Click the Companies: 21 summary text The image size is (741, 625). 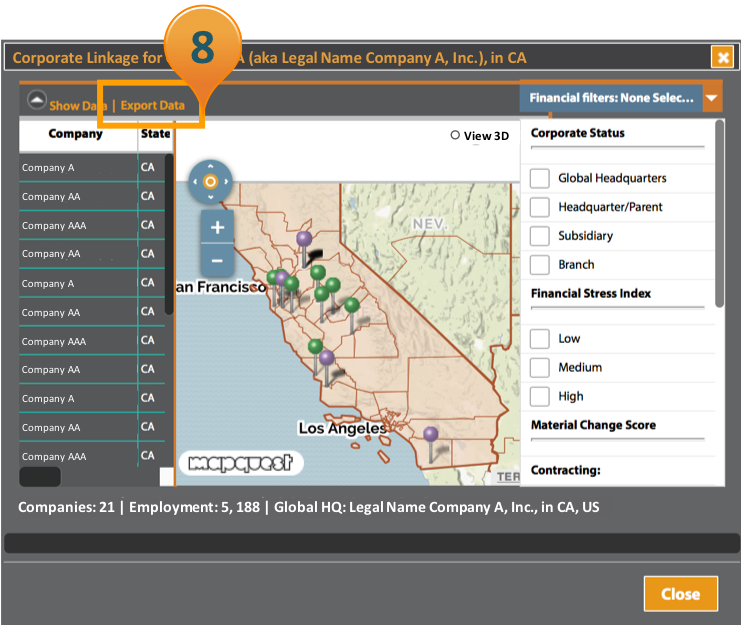click(66, 507)
